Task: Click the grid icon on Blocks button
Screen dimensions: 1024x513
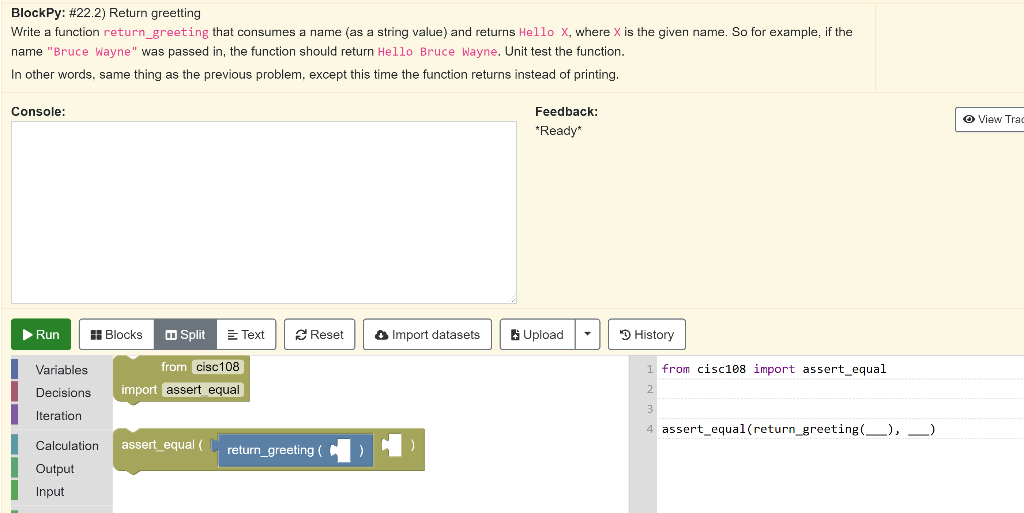Action: (x=96, y=335)
